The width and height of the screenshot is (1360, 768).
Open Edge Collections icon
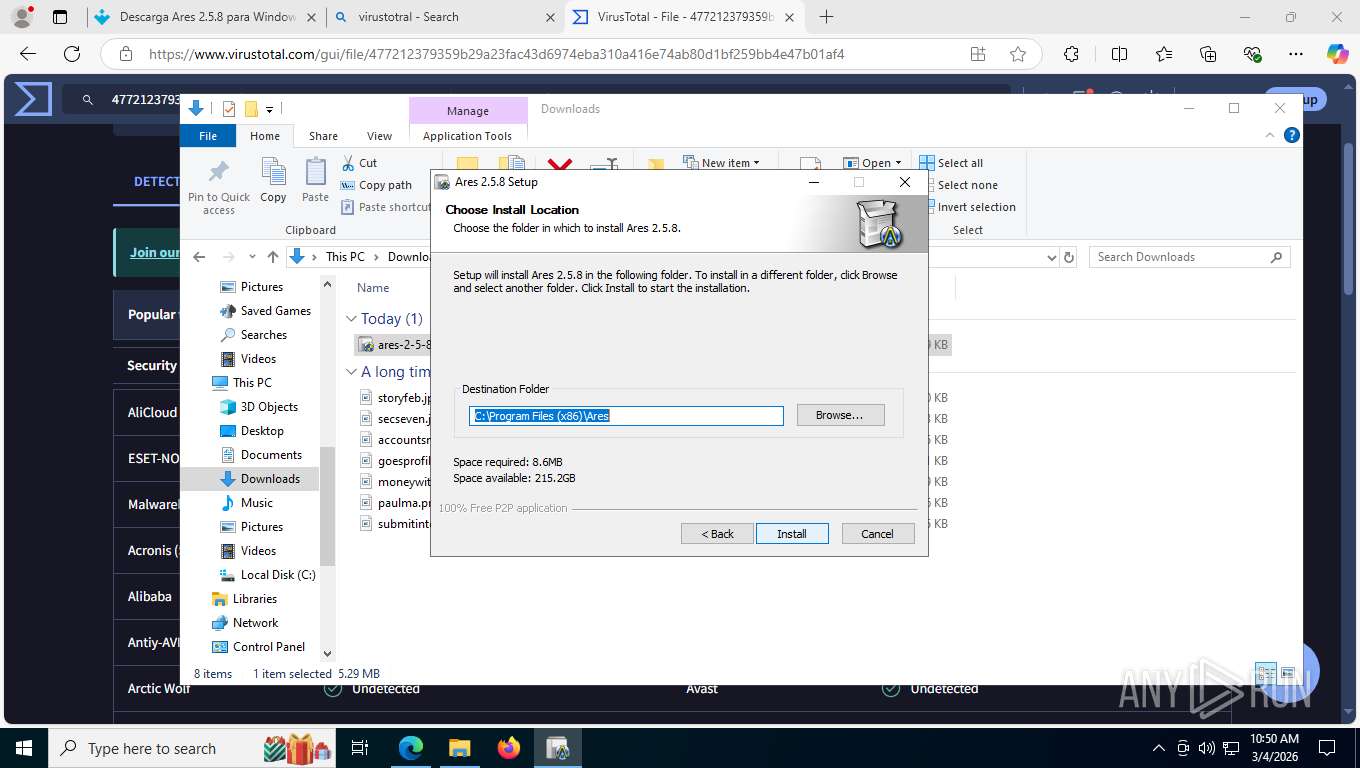click(x=1208, y=54)
